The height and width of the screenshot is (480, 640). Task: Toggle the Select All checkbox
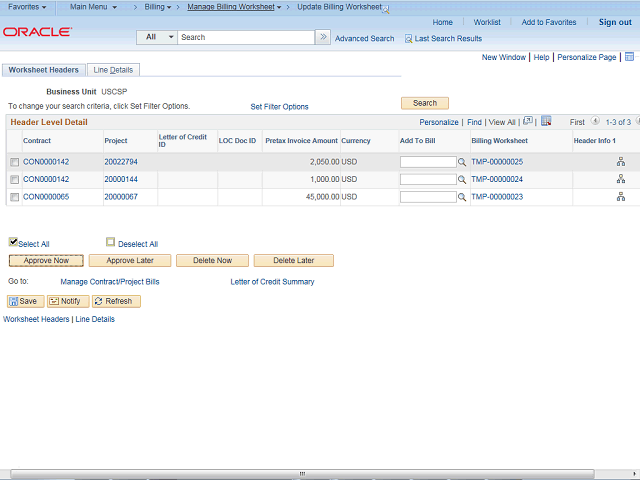(13, 242)
